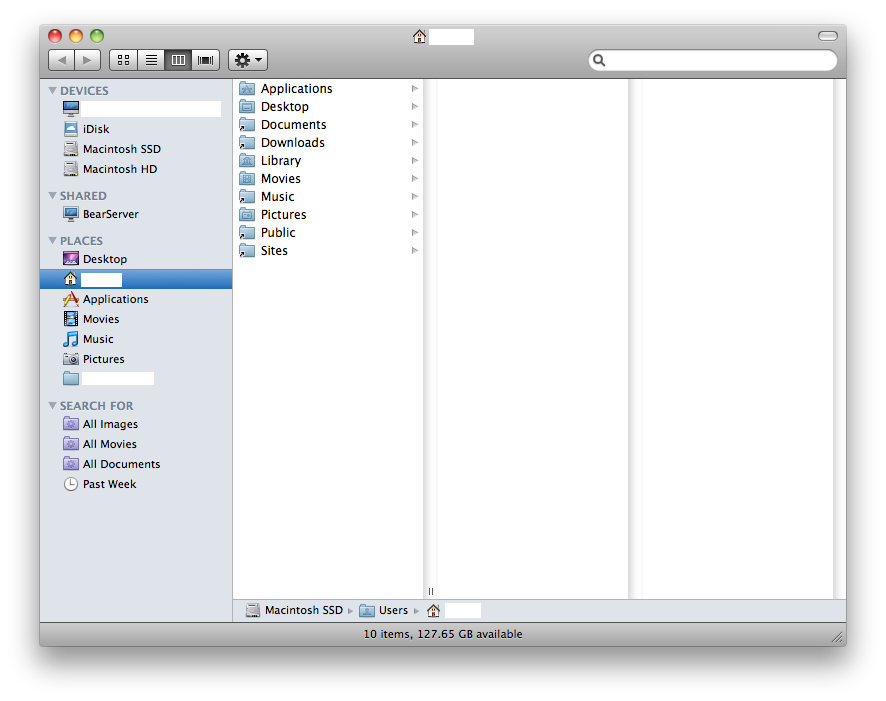Image resolution: width=886 pixels, height=701 pixels.
Task: Collapse the SEARCH FOR section
Action: pyautogui.click(x=53, y=406)
